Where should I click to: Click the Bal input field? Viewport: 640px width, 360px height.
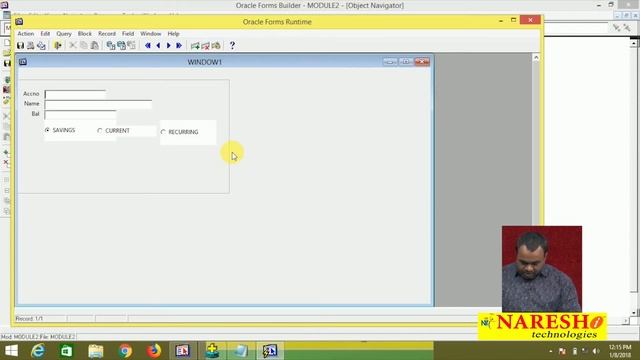[x=80, y=114]
